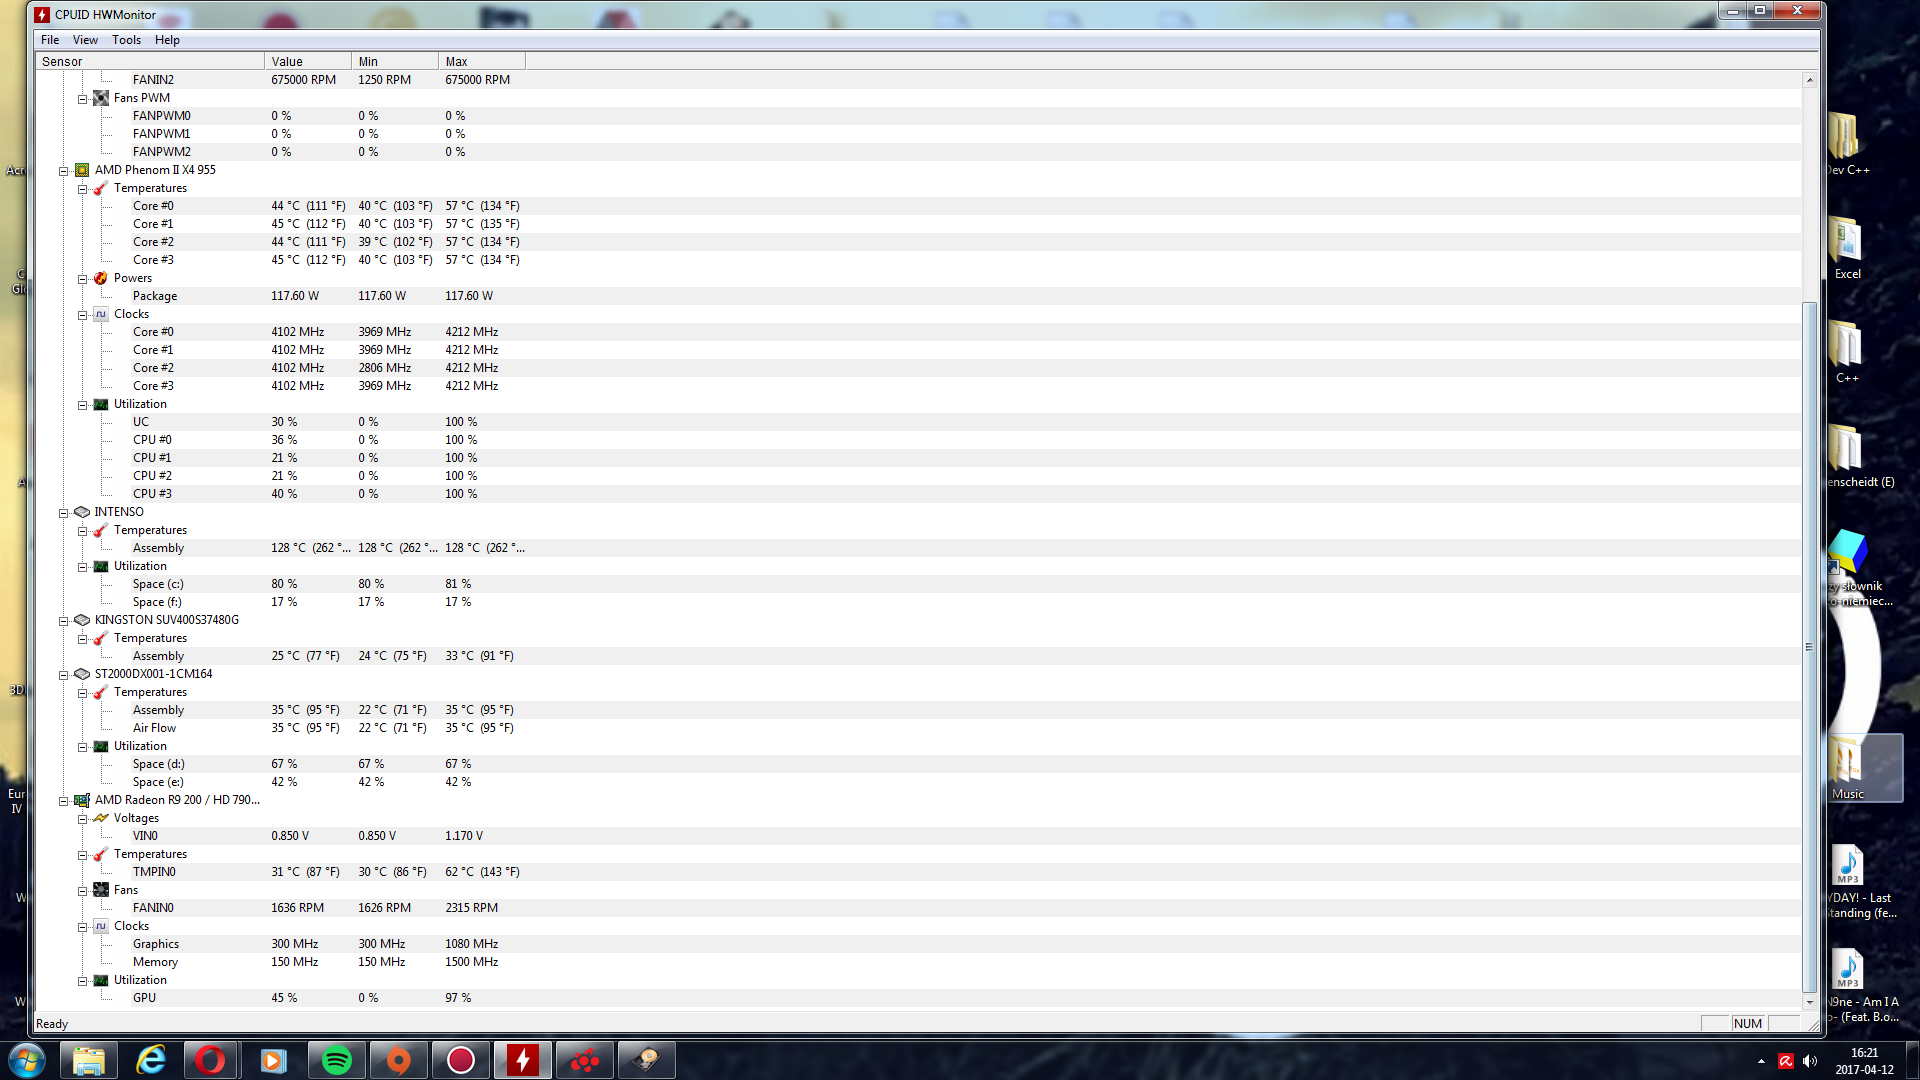The width and height of the screenshot is (1920, 1080).
Task: Click the Clocks icon under AMD Phenom
Action: [101, 314]
